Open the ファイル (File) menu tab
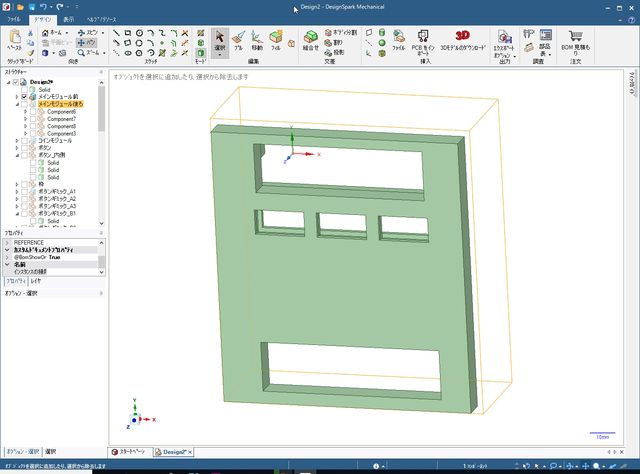The height and width of the screenshot is (474, 640). [x=13, y=19]
